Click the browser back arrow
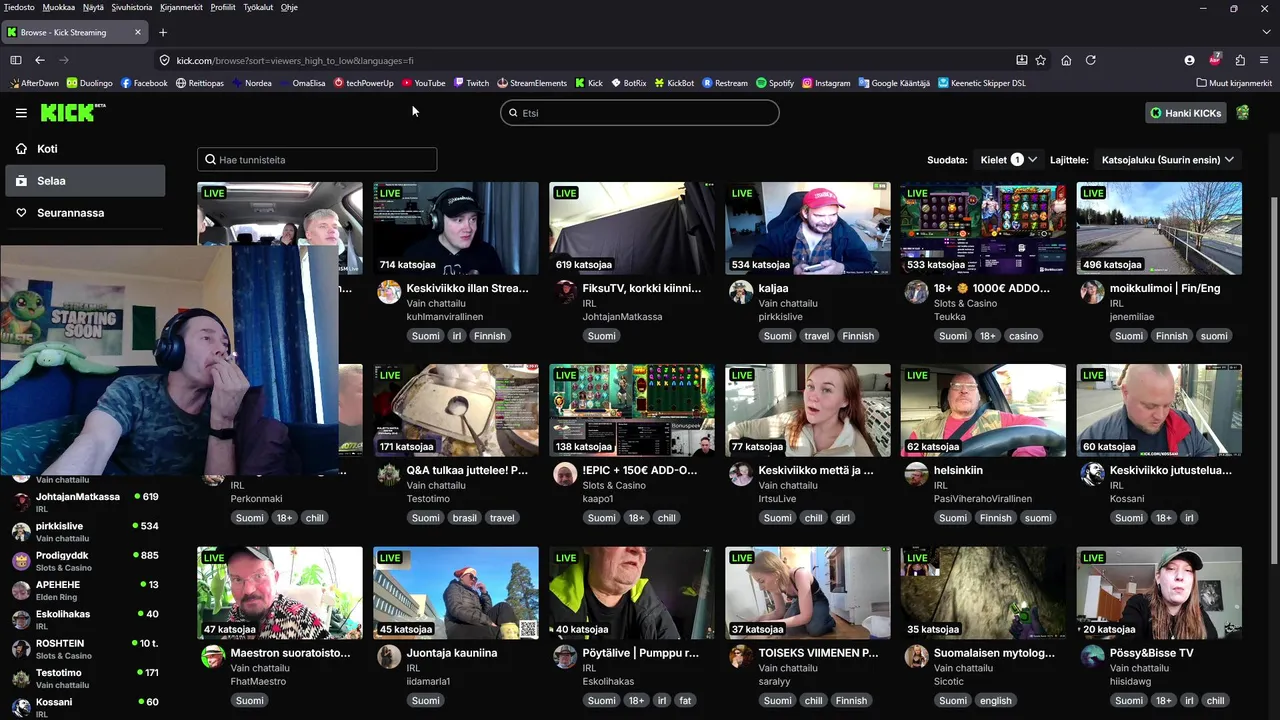Image resolution: width=1280 pixels, height=720 pixels. click(x=40, y=60)
